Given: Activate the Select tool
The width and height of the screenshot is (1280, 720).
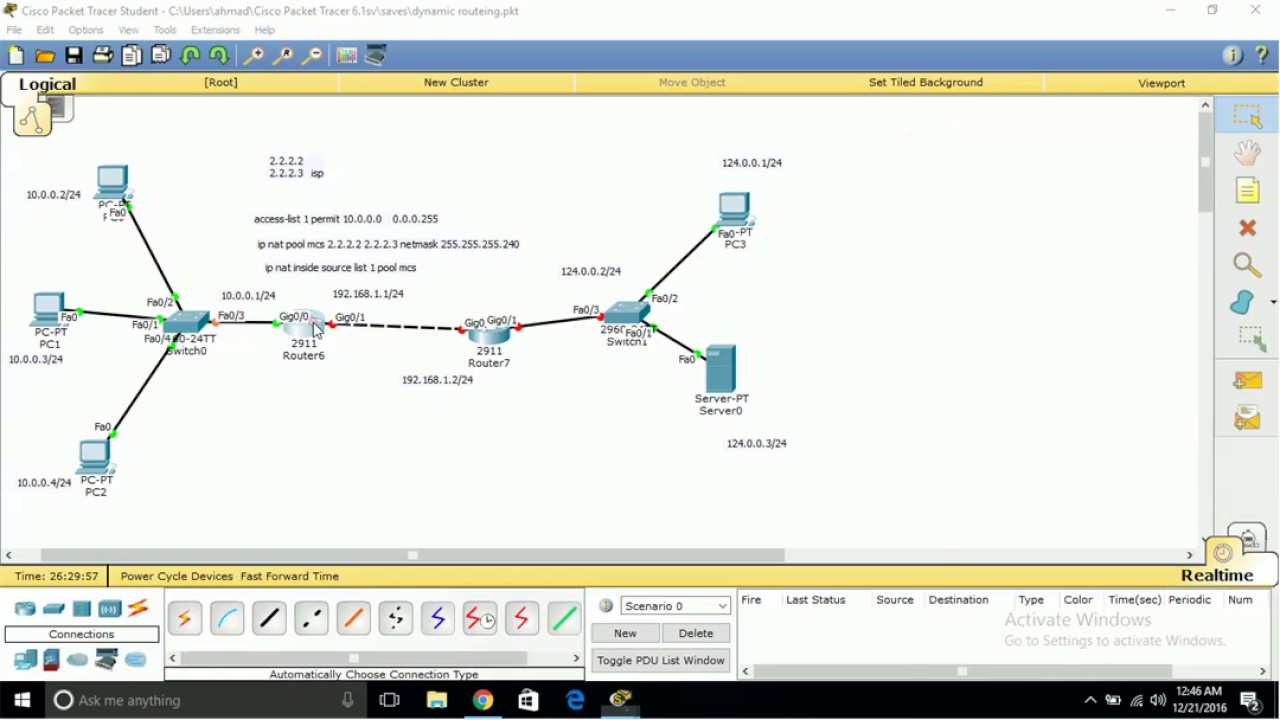Looking at the screenshot, I should 1247,117.
